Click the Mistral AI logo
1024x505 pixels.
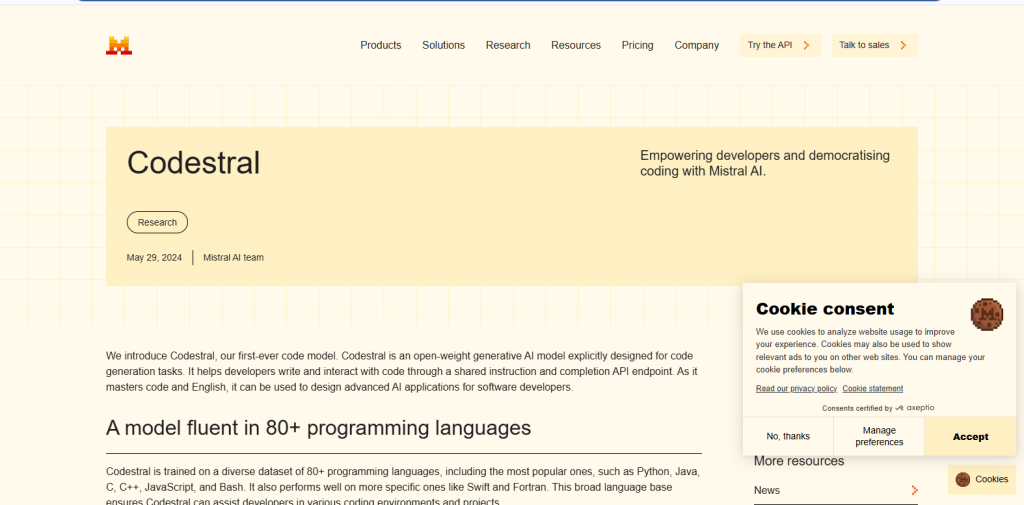coord(119,45)
